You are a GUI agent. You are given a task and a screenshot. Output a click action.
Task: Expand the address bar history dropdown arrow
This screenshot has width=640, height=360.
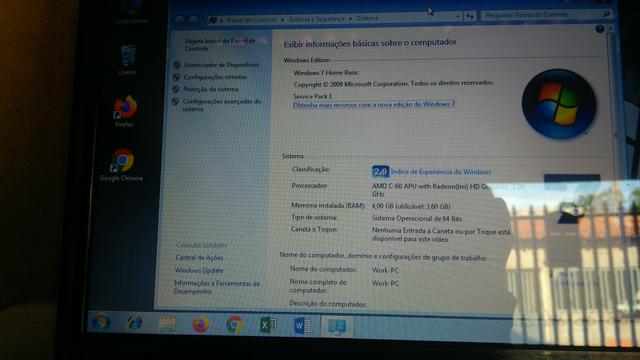[x=458, y=17]
